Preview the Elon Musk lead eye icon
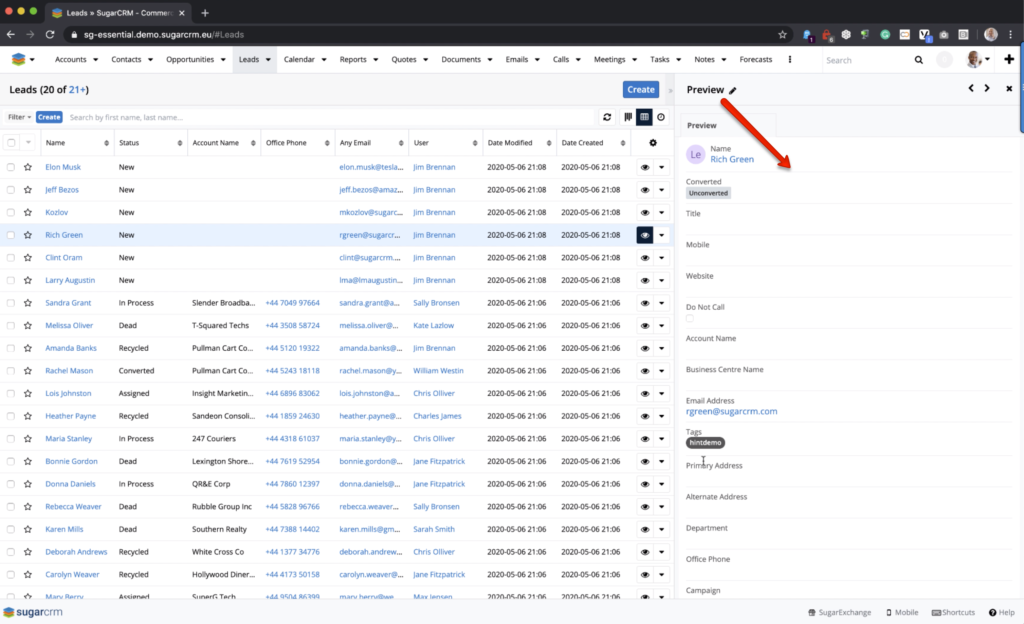The image size is (1024, 624). (x=645, y=167)
